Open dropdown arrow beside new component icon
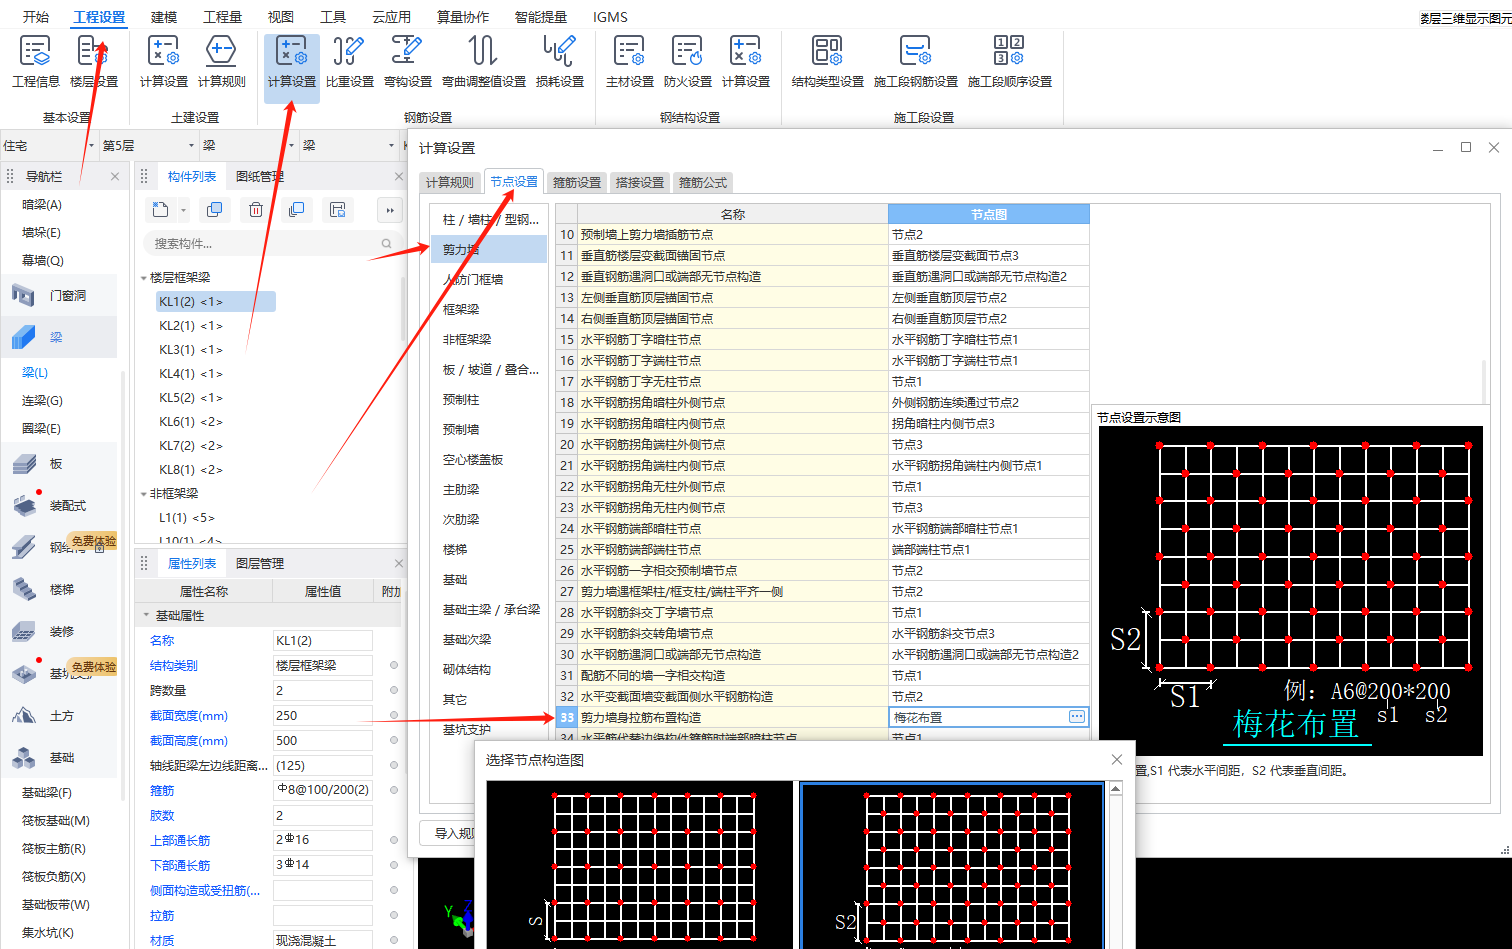The height and width of the screenshot is (949, 1512). (183, 210)
